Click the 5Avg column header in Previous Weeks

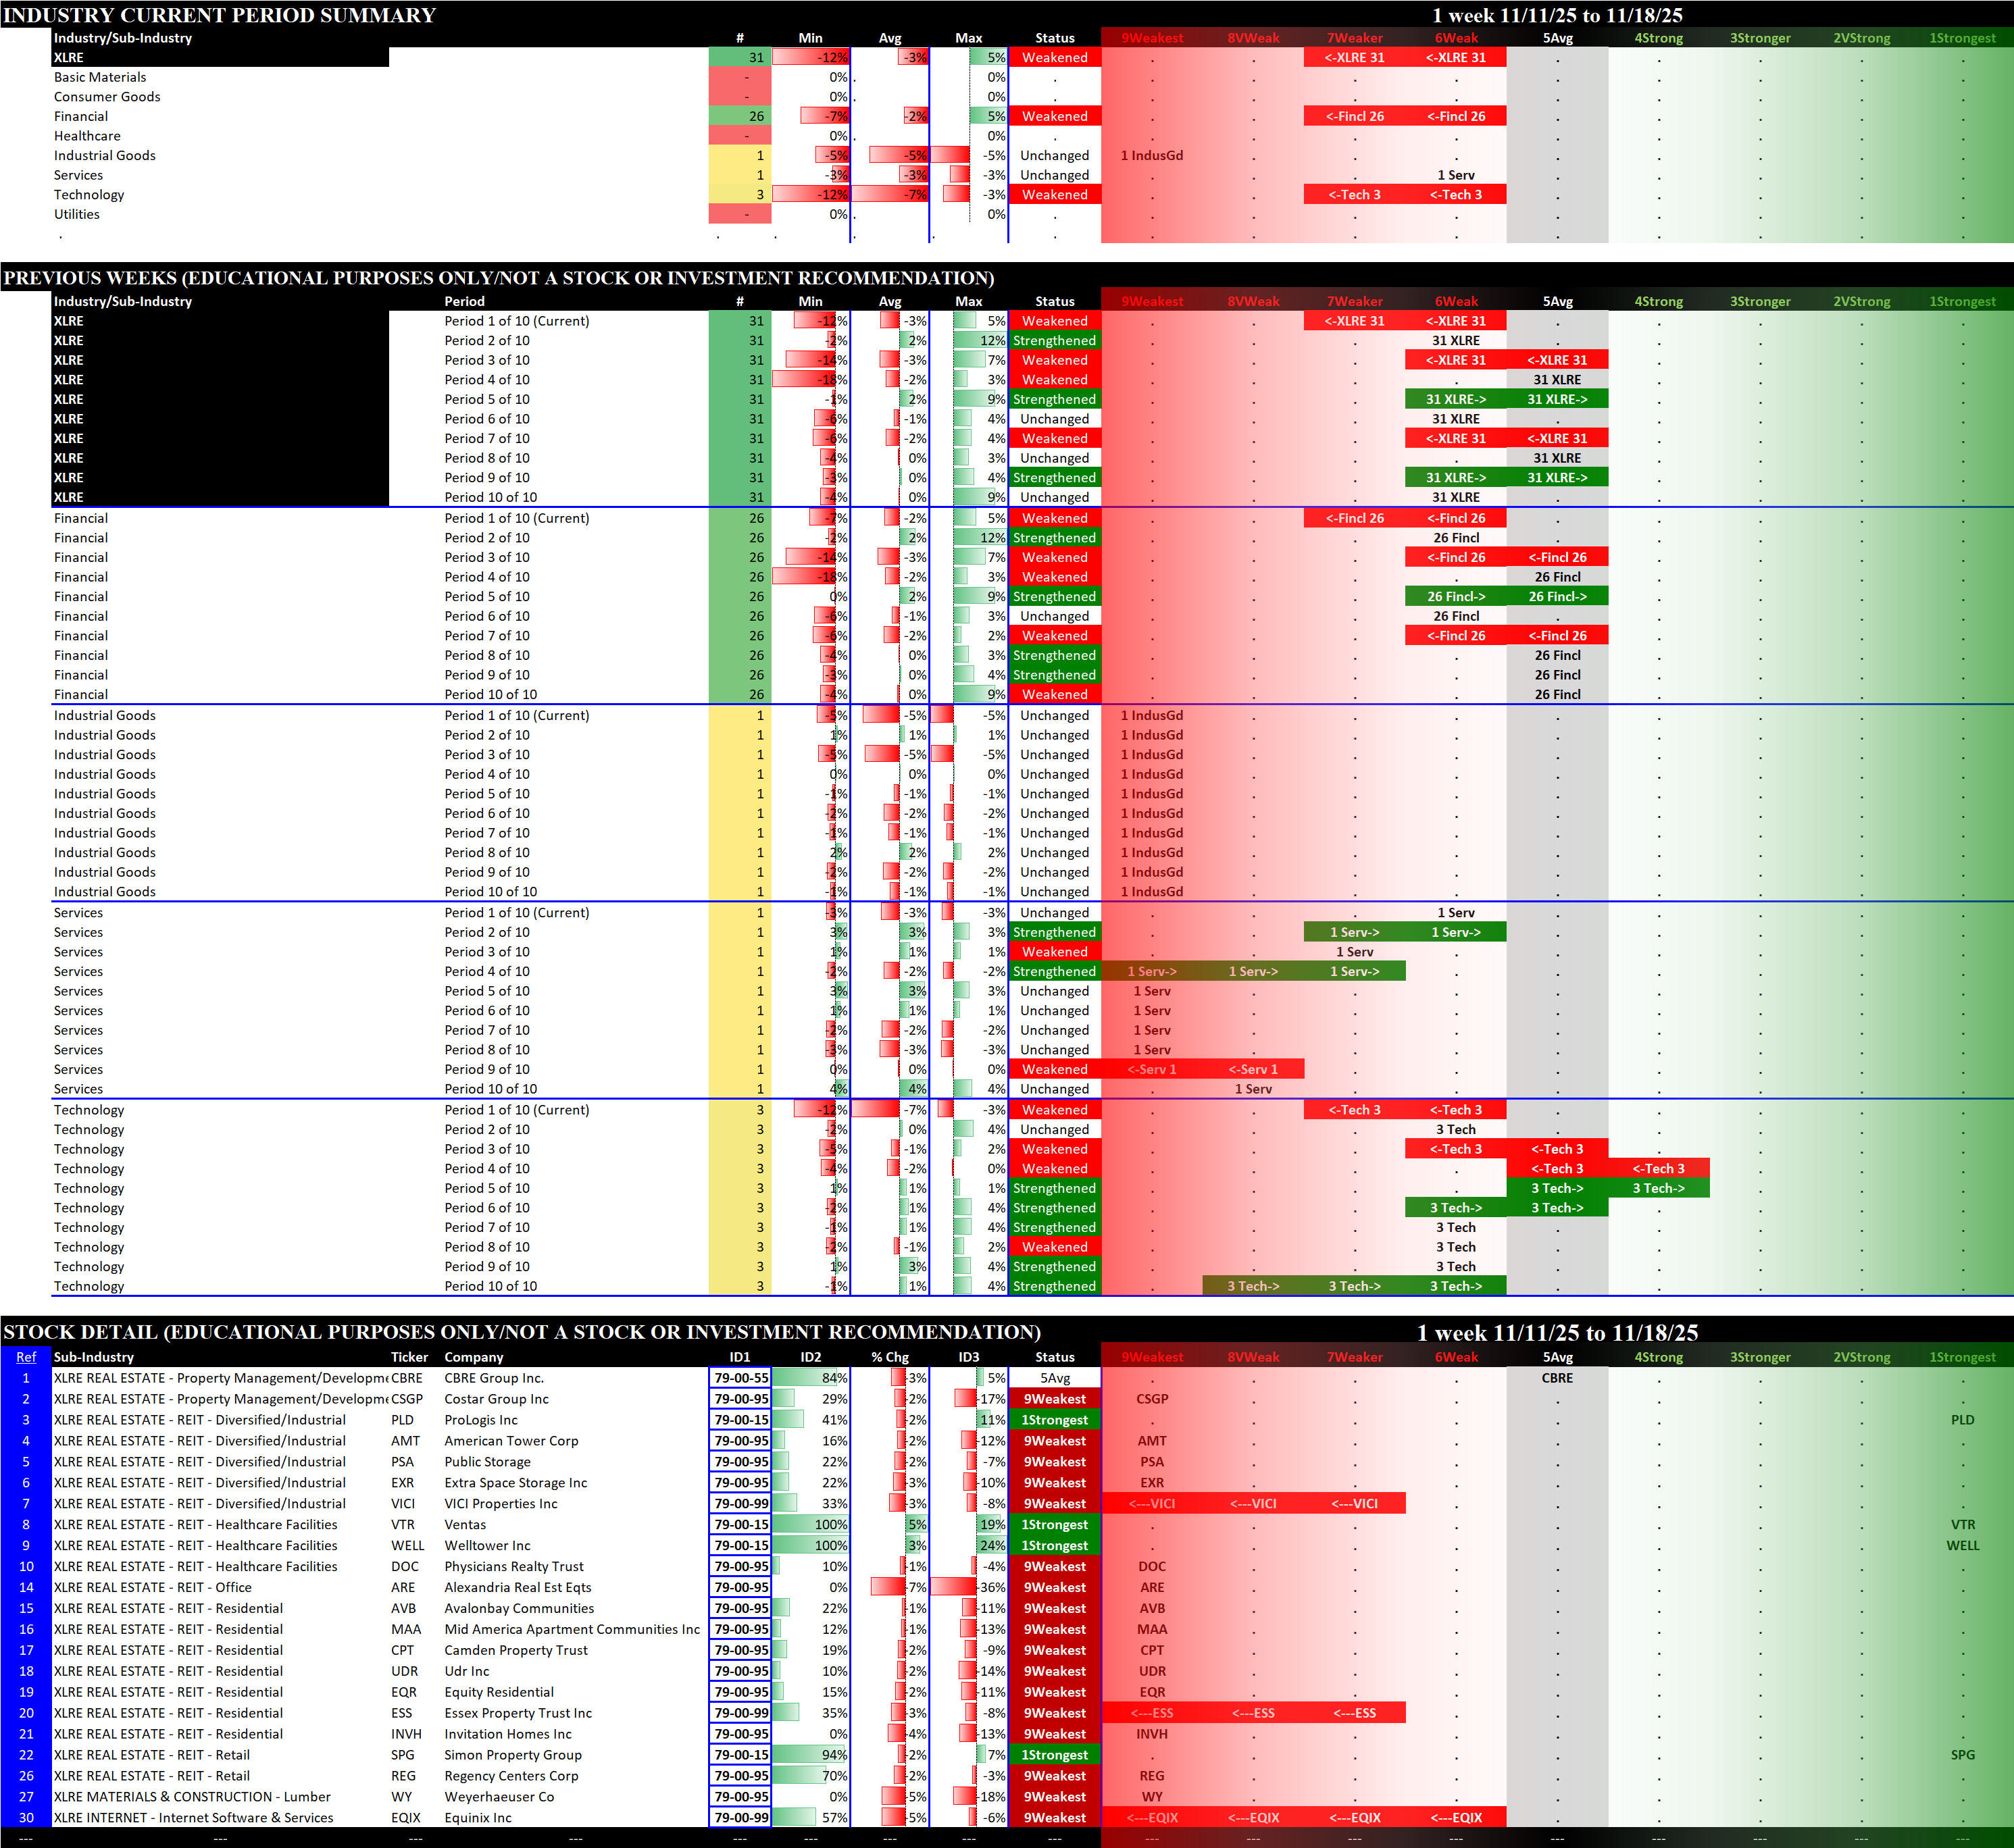1557,301
